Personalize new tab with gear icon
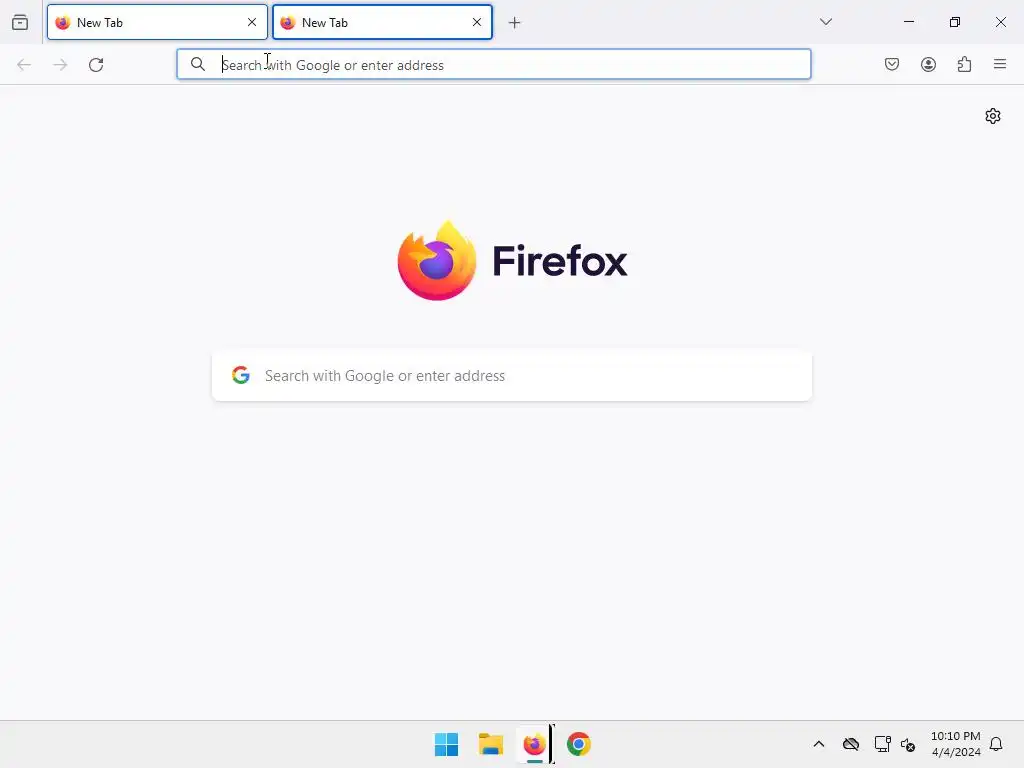The width and height of the screenshot is (1024, 768). [x=993, y=116]
